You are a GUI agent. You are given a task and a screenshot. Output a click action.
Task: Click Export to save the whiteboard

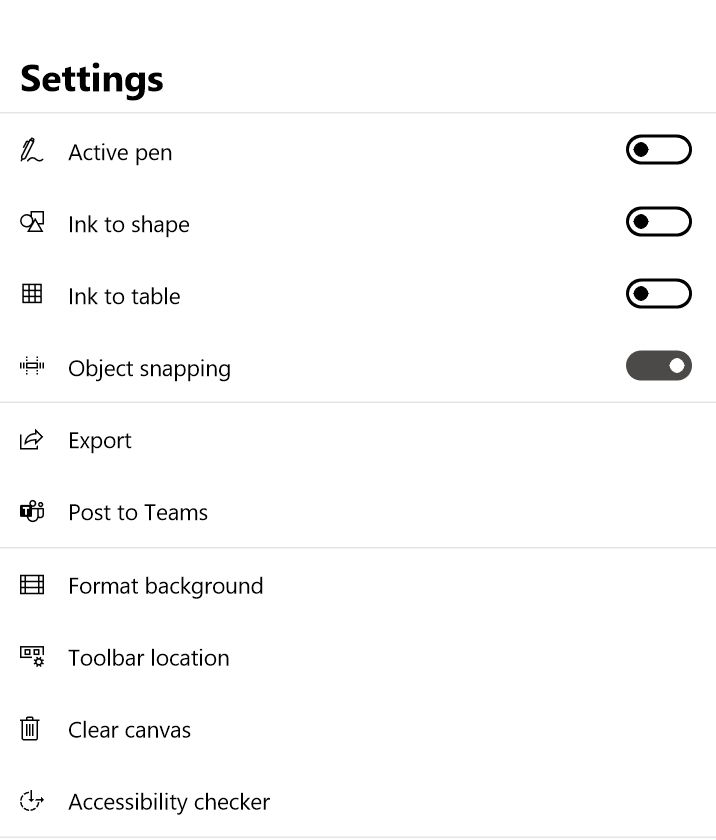point(100,440)
